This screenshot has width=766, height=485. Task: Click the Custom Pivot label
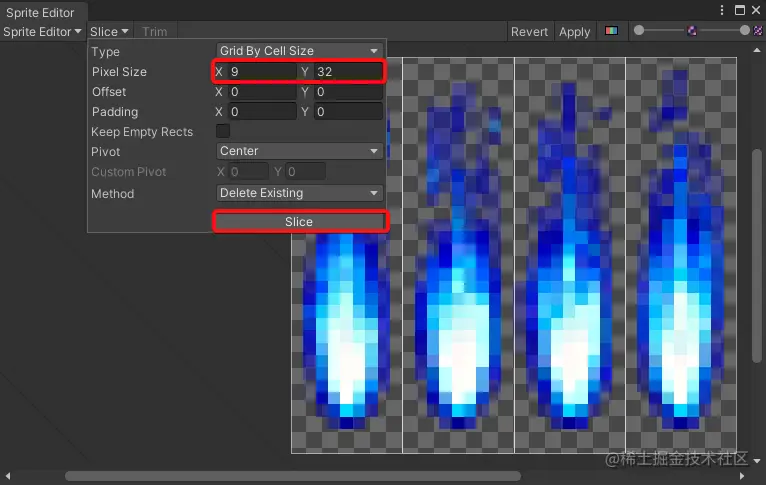(x=128, y=172)
